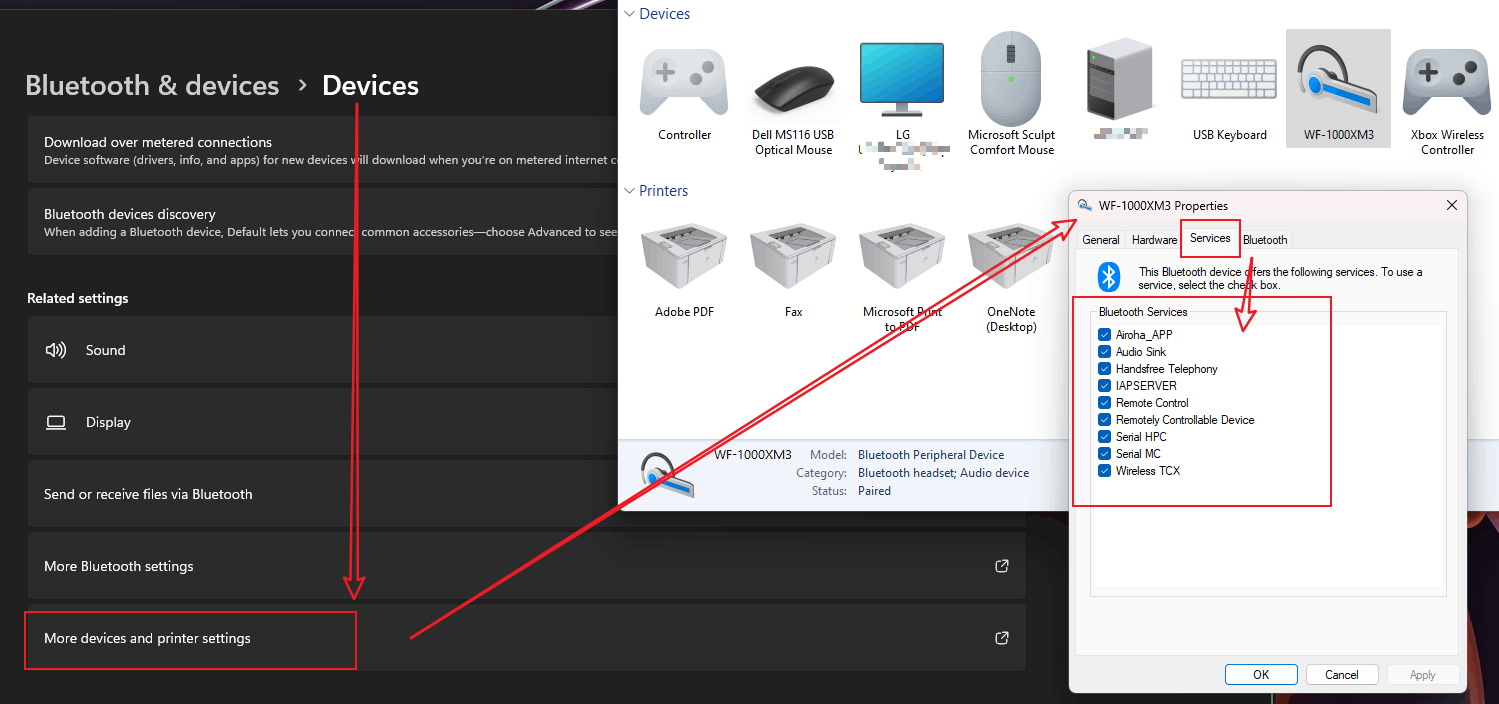Click the Bluetooth logo in Properties dialog

click(x=1108, y=277)
